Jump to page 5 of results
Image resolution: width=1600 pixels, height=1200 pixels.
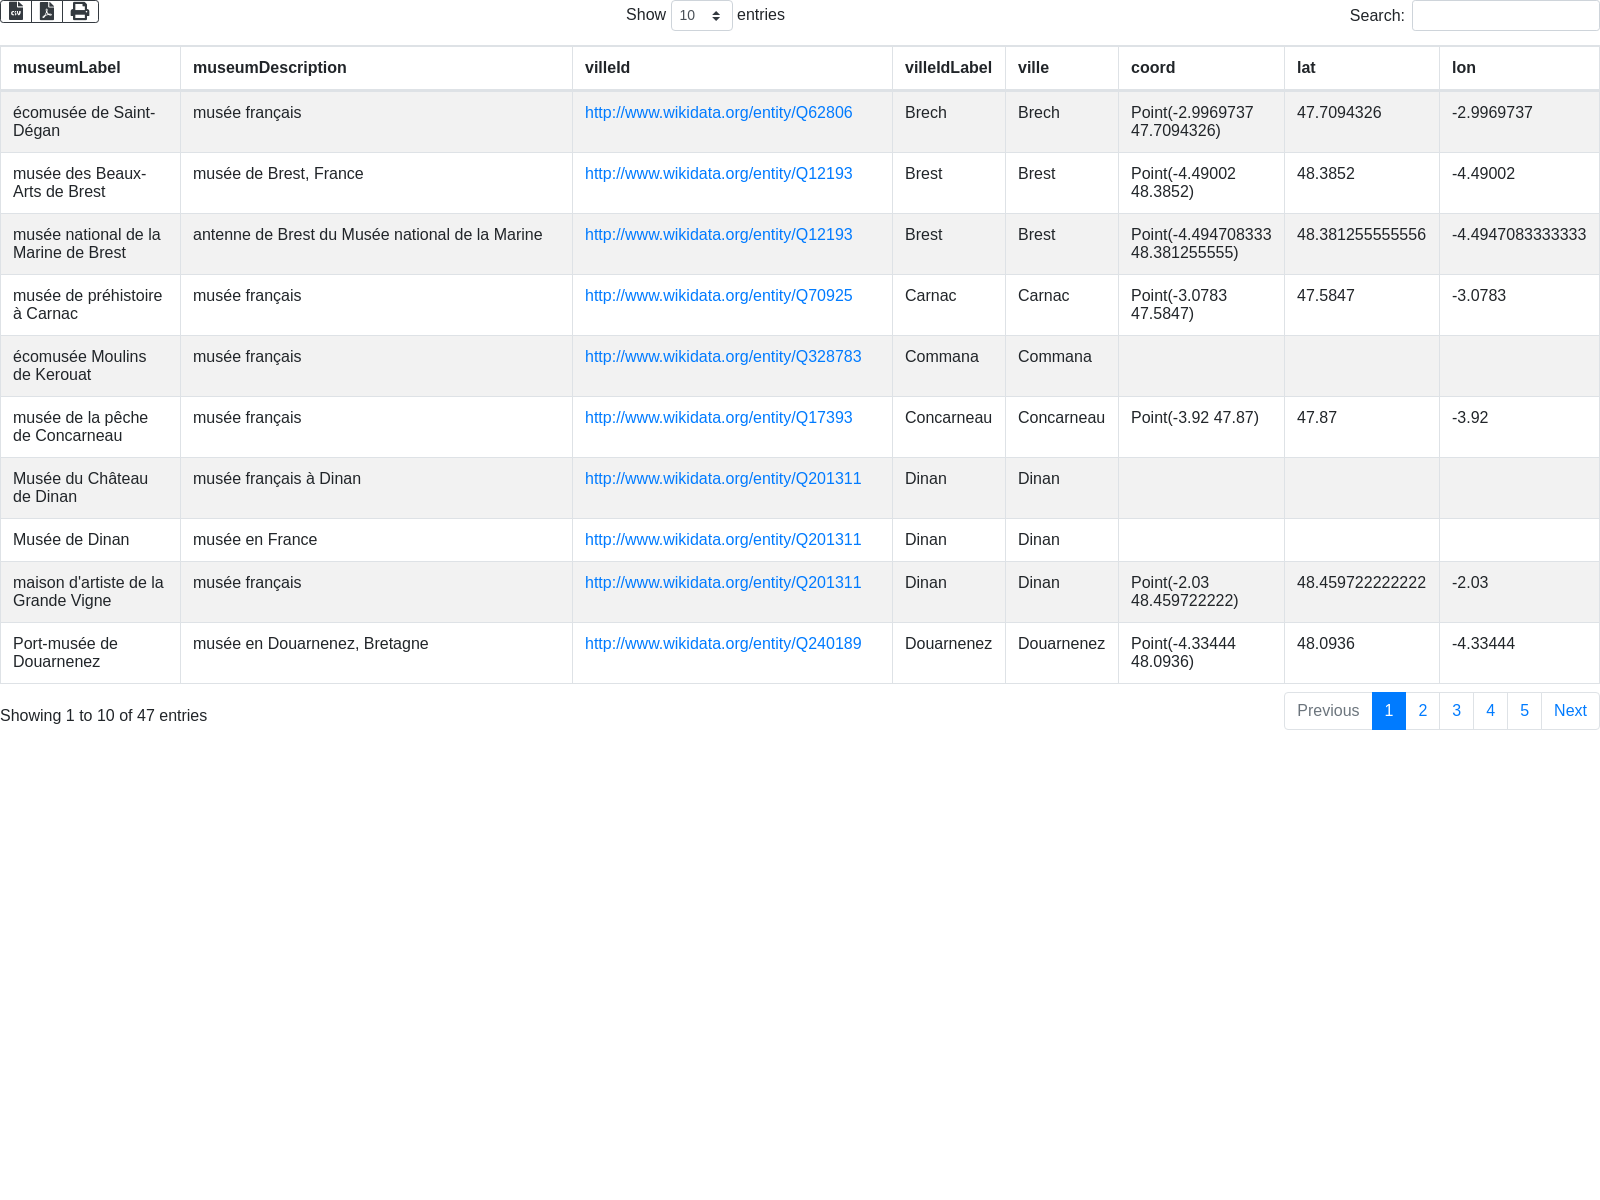(x=1524, y=711)
